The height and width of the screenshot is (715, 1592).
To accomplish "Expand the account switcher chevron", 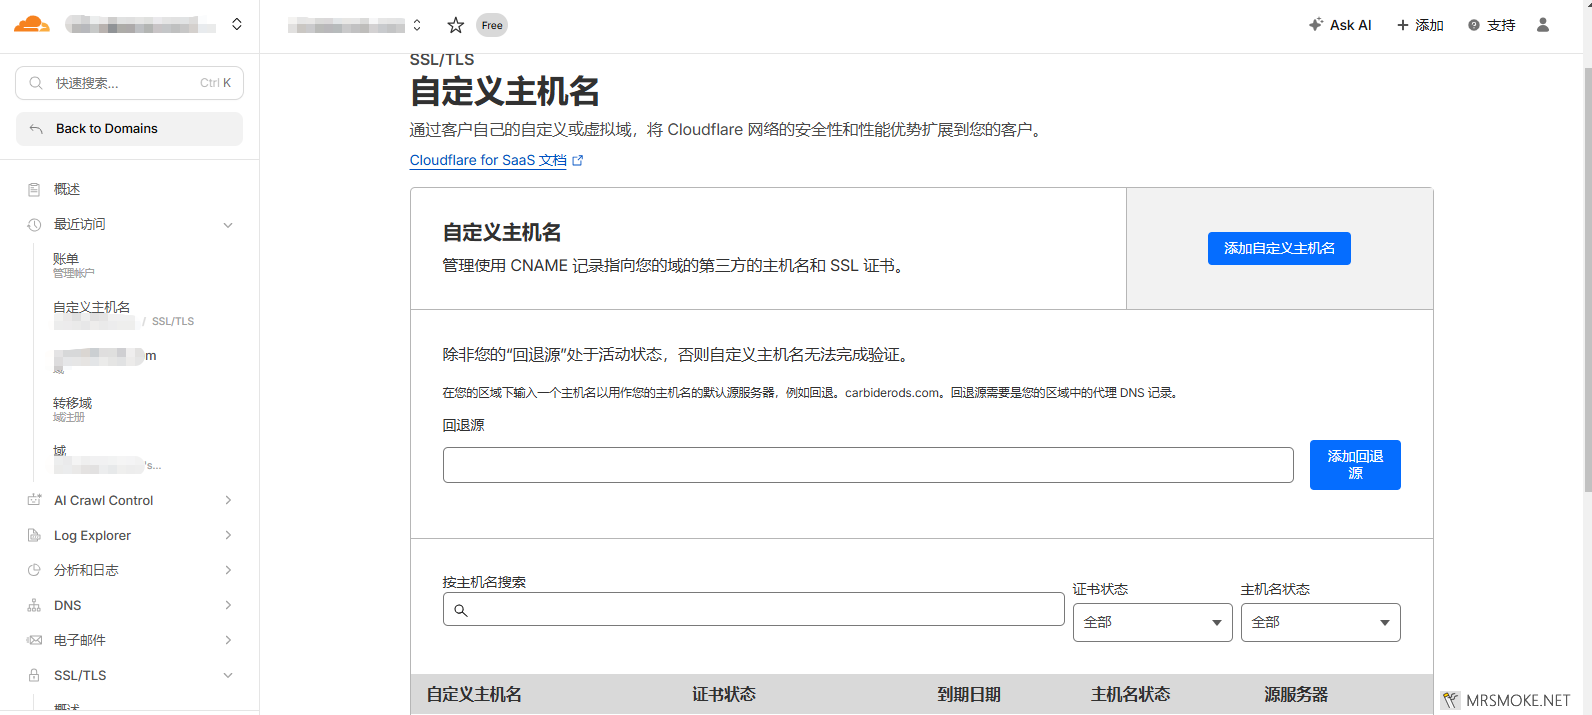I will (x=237, y=24).
